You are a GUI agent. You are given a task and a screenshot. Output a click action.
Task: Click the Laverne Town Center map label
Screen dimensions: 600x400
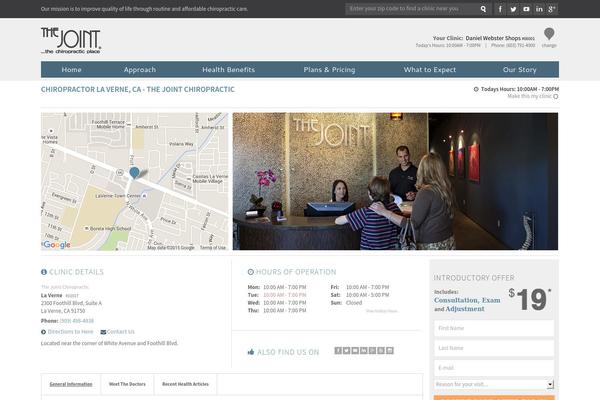point(118,196)
